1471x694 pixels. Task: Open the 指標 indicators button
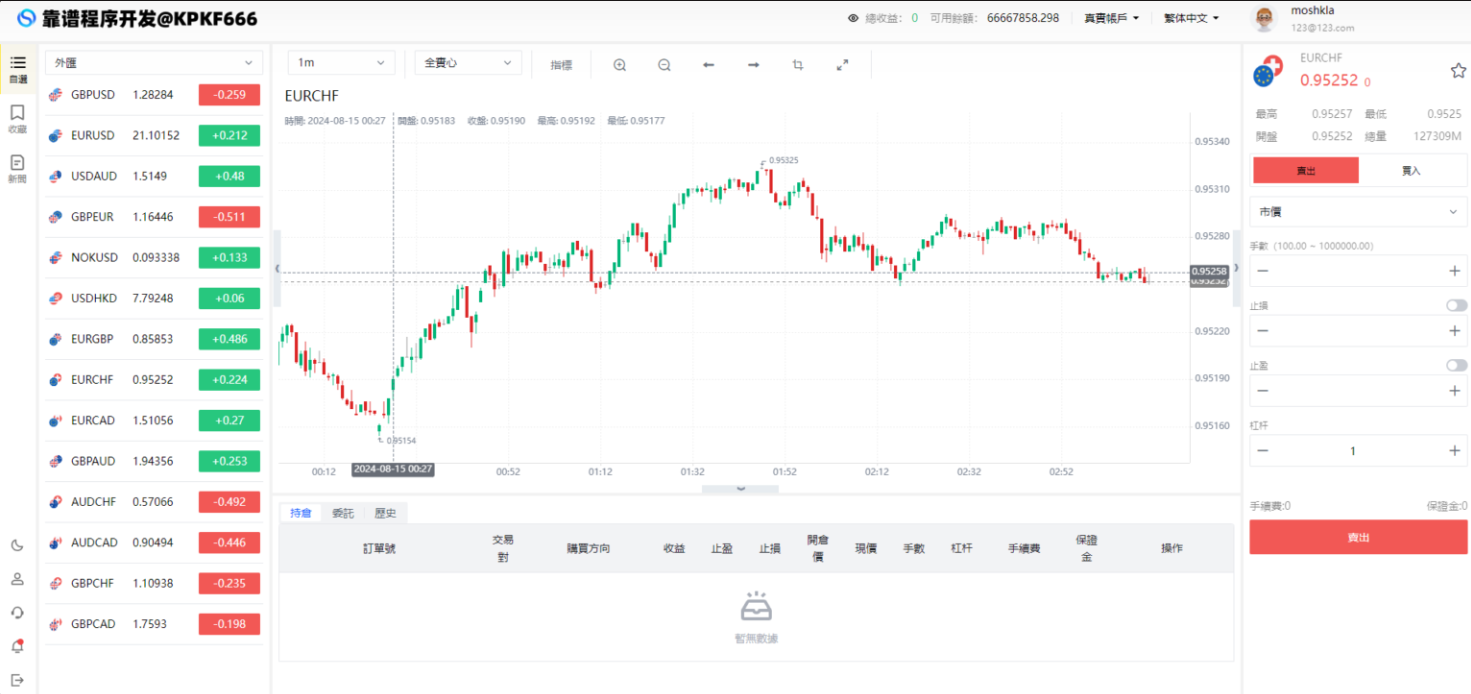561,65
